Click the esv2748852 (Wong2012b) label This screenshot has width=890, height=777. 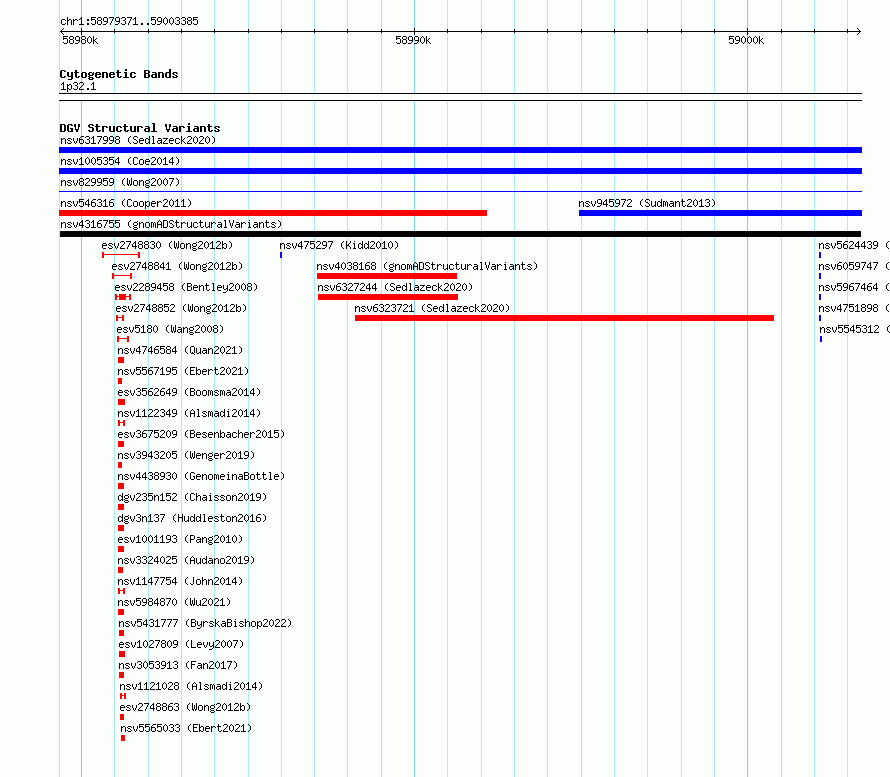(181, 308)
